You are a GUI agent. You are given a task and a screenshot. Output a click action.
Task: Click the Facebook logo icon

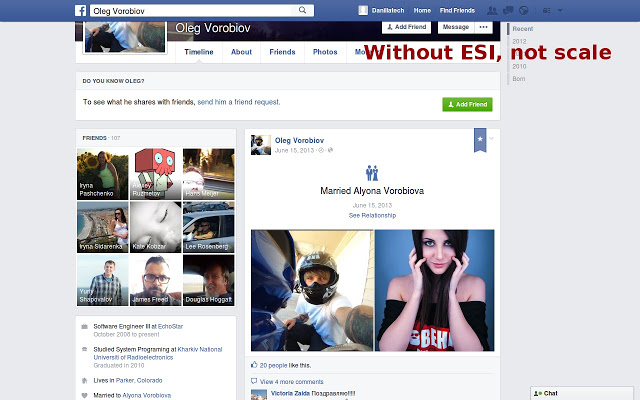[80, 11]
